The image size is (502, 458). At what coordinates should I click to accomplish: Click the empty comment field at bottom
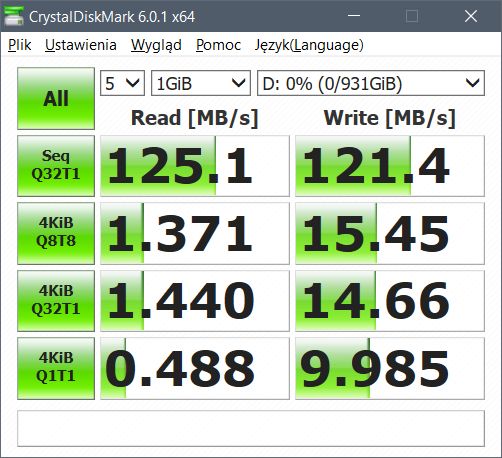[x=251, y=428]
